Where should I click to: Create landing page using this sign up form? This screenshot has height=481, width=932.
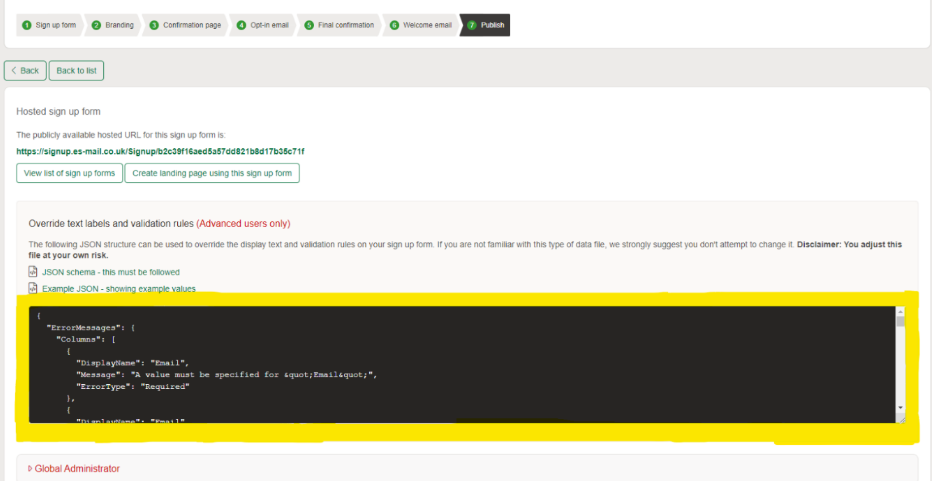212,173
